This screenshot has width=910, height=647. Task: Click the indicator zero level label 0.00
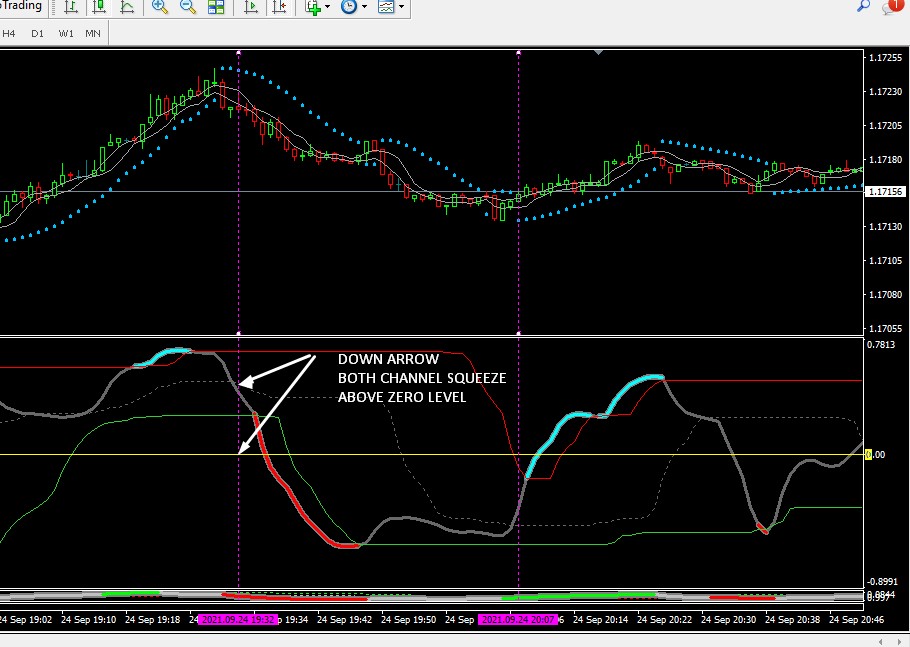click(875, 454)
